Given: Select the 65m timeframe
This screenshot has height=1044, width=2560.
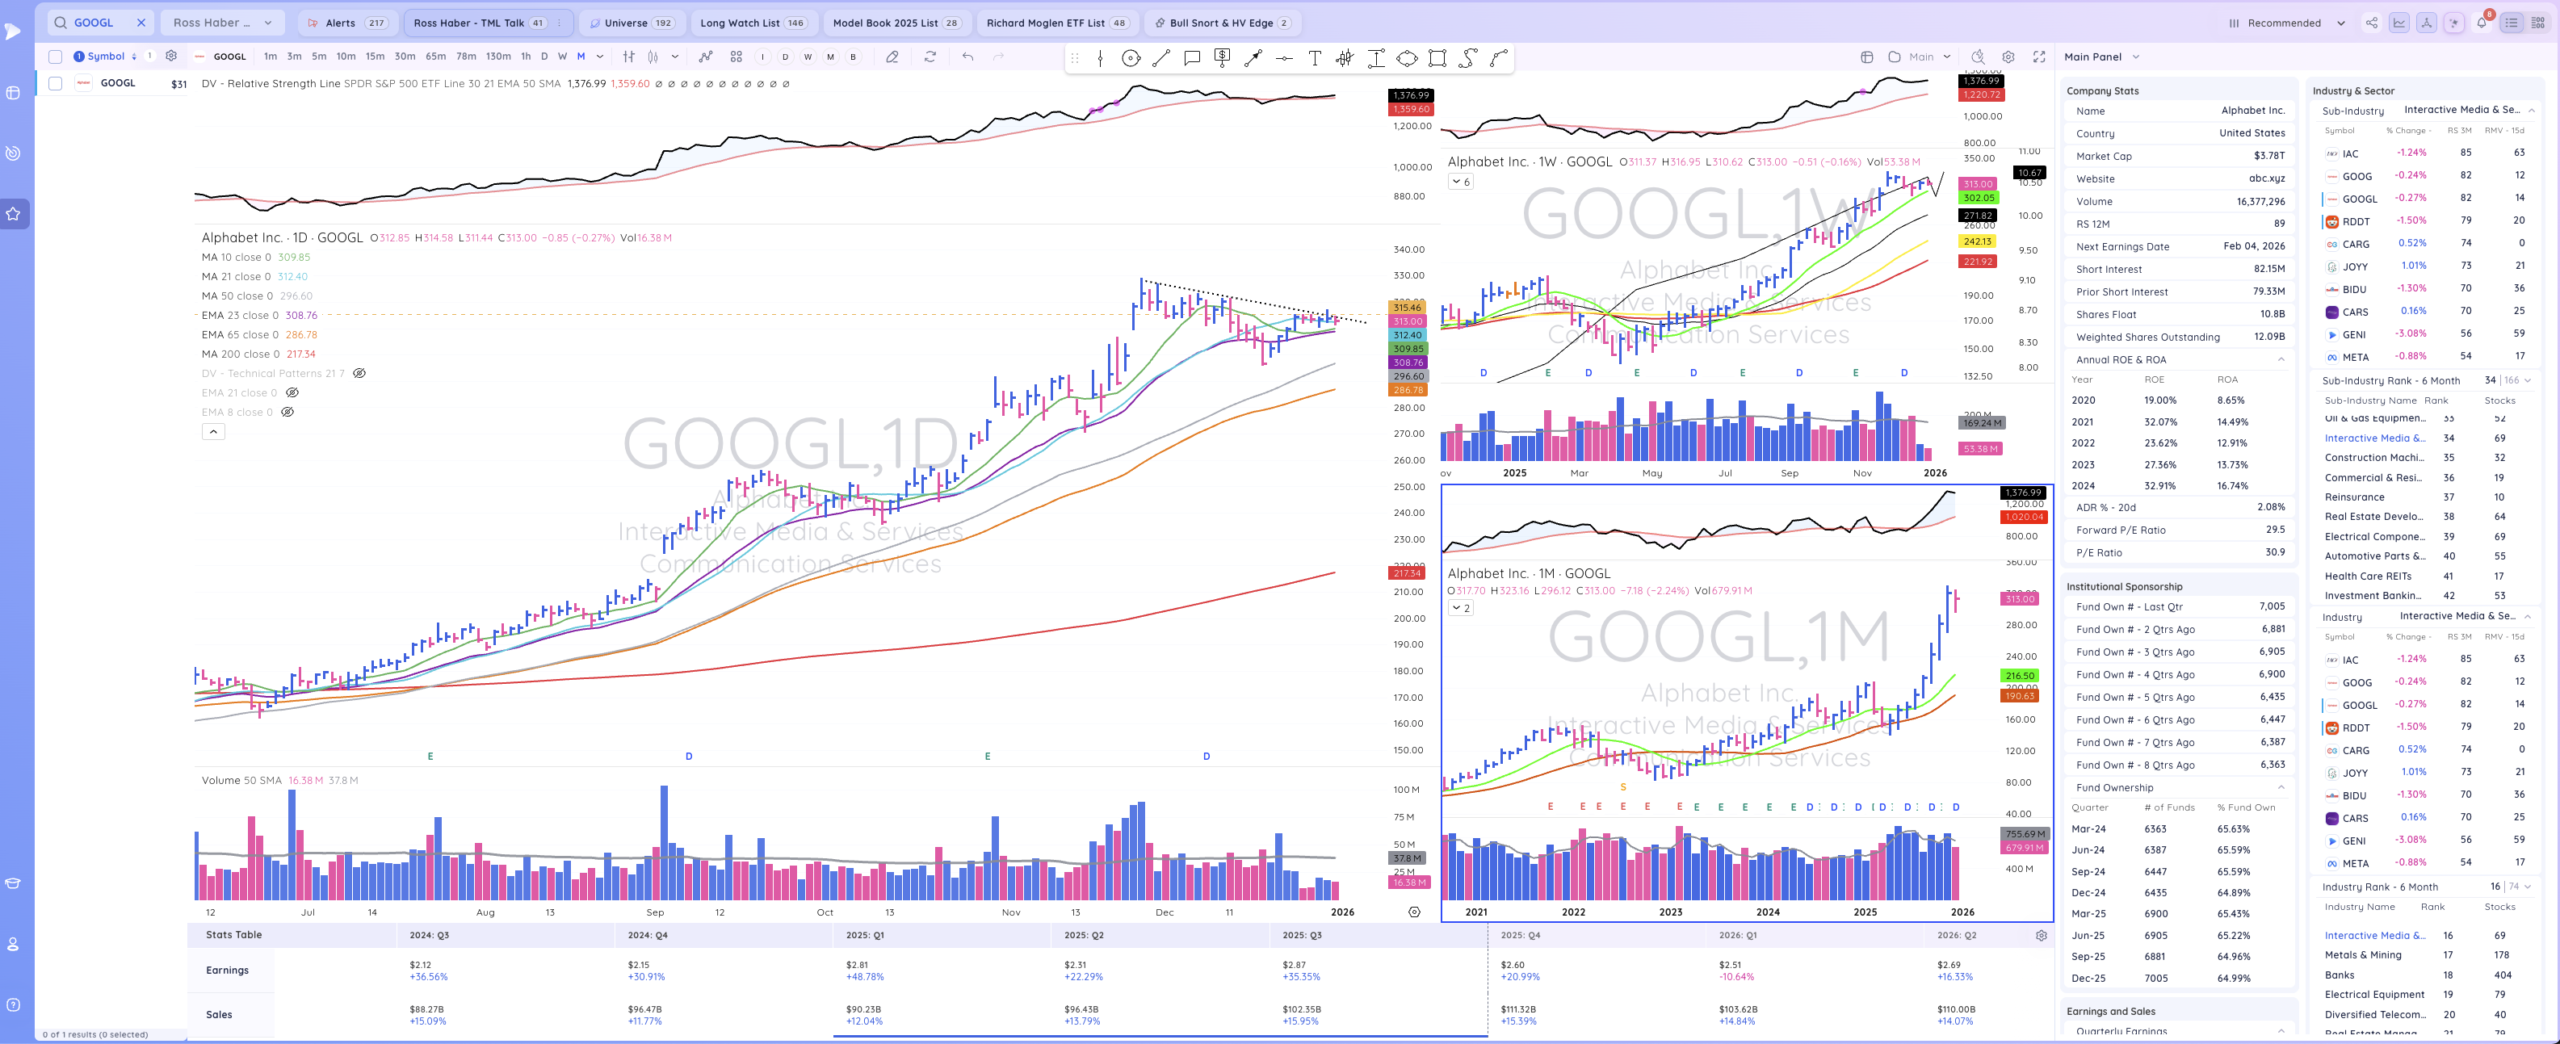Looking at the screenshot, I should click(436, 57).
